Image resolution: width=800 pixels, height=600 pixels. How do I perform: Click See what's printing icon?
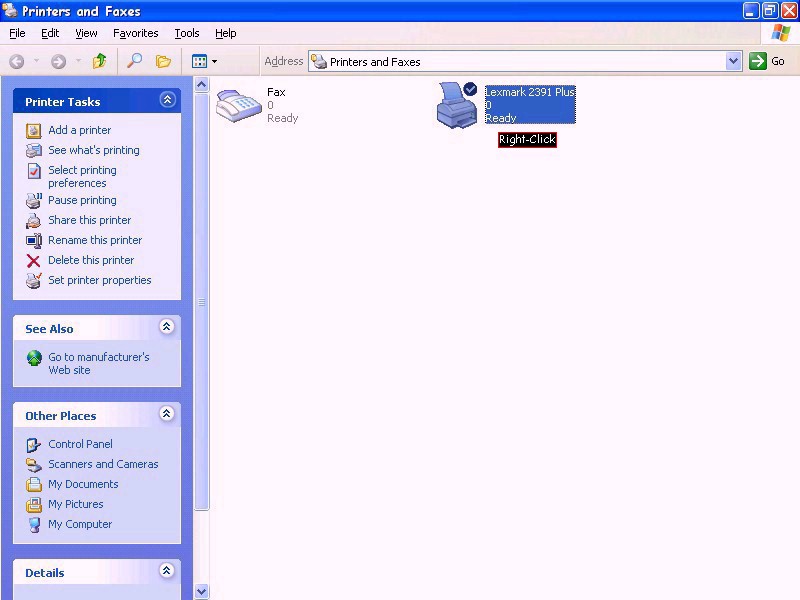[x=34, y=151]
